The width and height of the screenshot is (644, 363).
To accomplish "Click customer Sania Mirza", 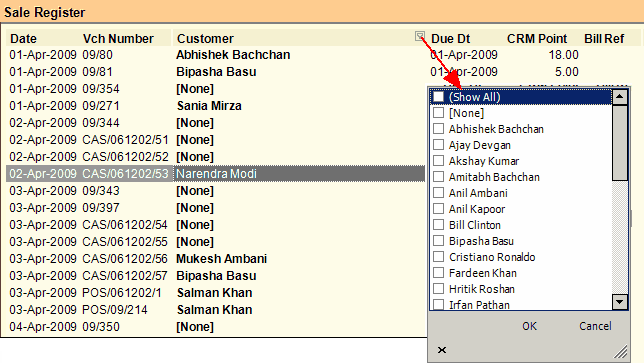I will click(209, 106).
